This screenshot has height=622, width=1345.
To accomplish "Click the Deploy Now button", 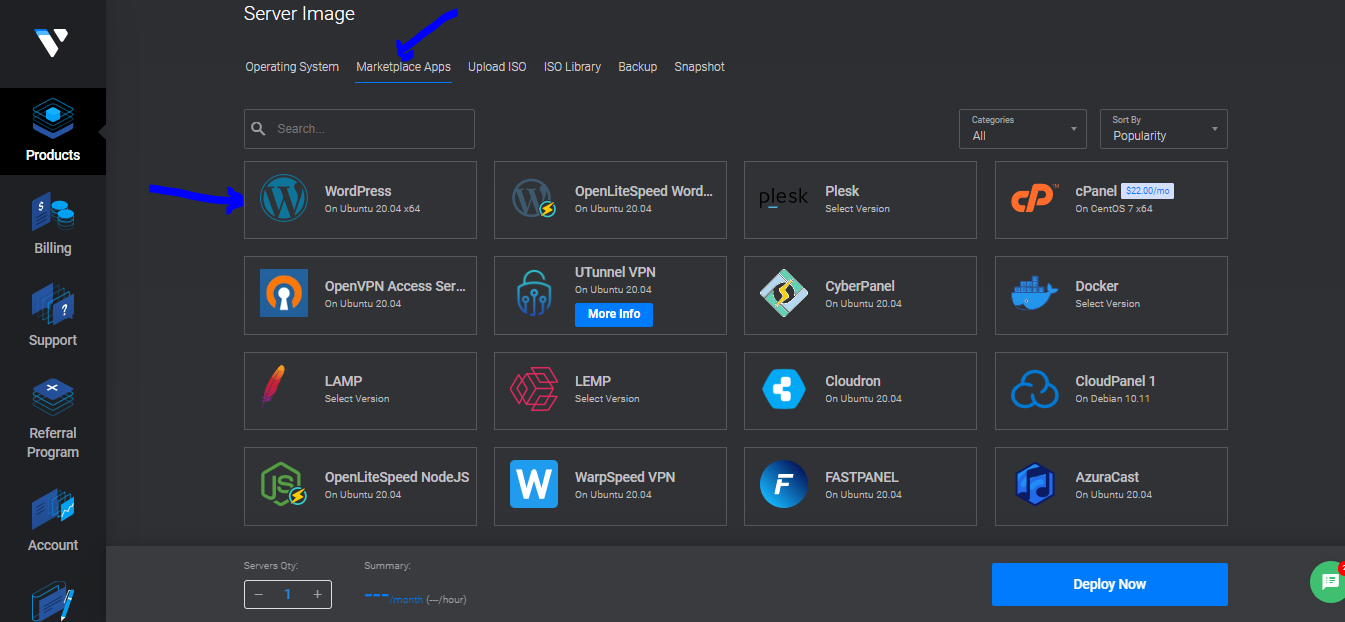I will pyautogui.click(x=1109, y=584).
